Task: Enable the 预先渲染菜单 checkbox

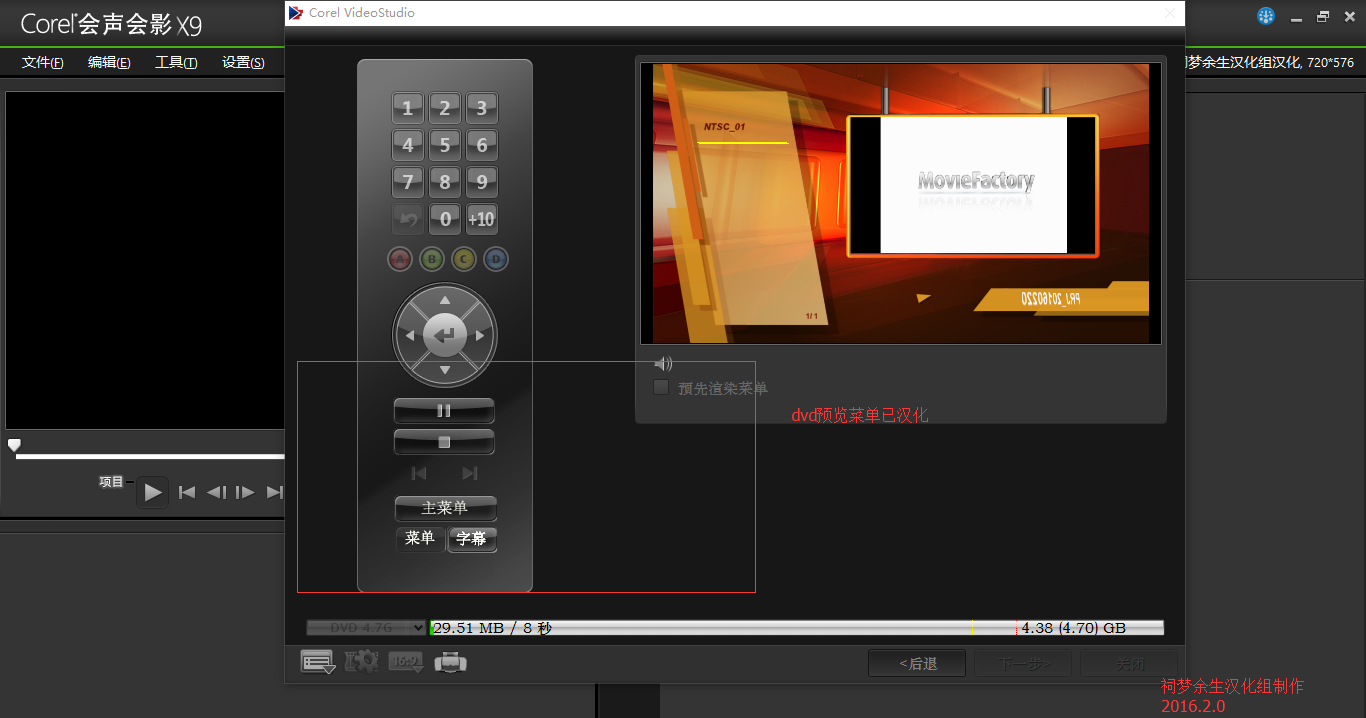Action: 661,388
